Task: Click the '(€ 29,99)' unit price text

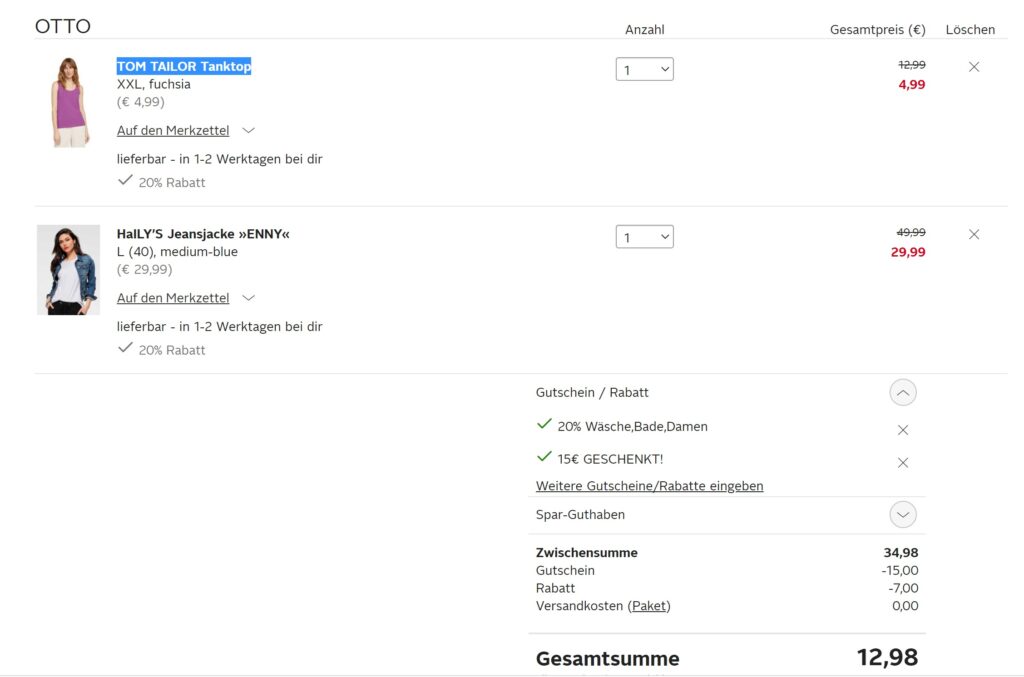Action: [x=144, y=270]
